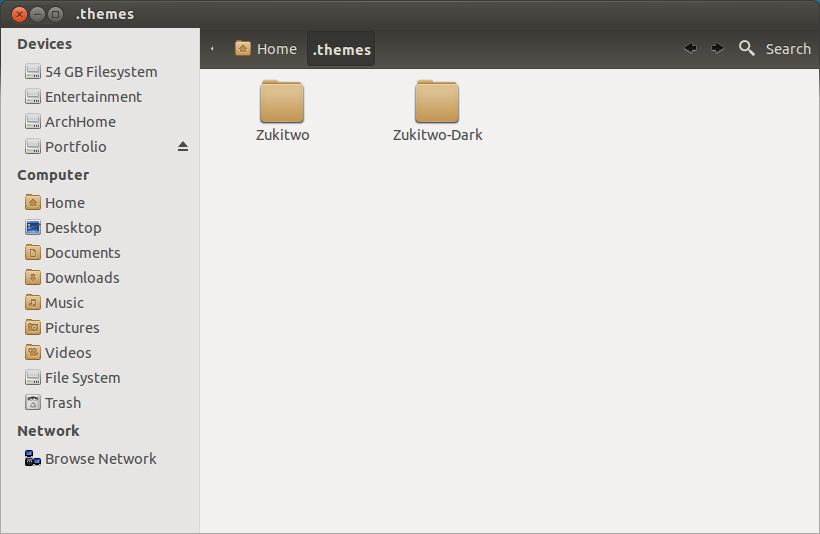This screenshot has width=820, height=534.
Task: Go to Home via path bar
Action: click(x=266, y=49)
